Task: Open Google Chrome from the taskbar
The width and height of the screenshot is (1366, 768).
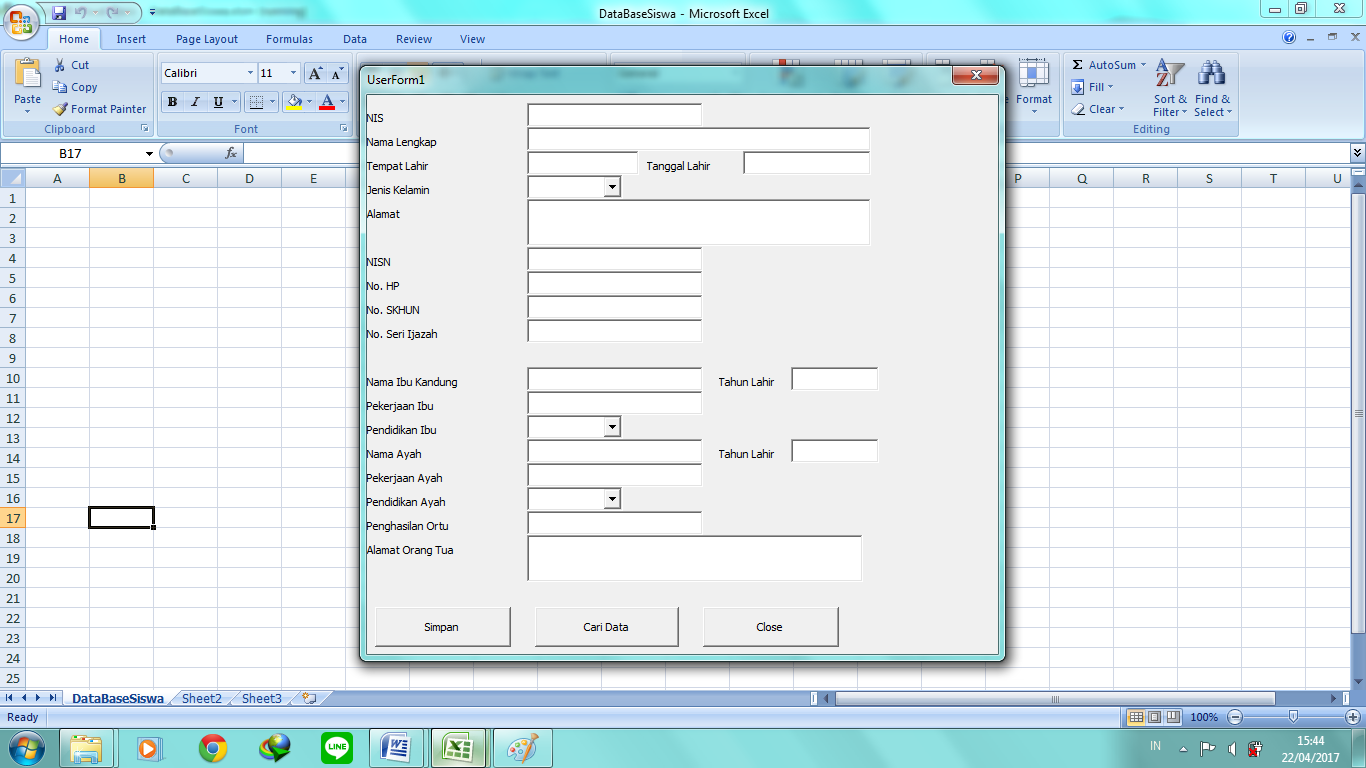Action: pyautogui.click(x=212, y=747)
